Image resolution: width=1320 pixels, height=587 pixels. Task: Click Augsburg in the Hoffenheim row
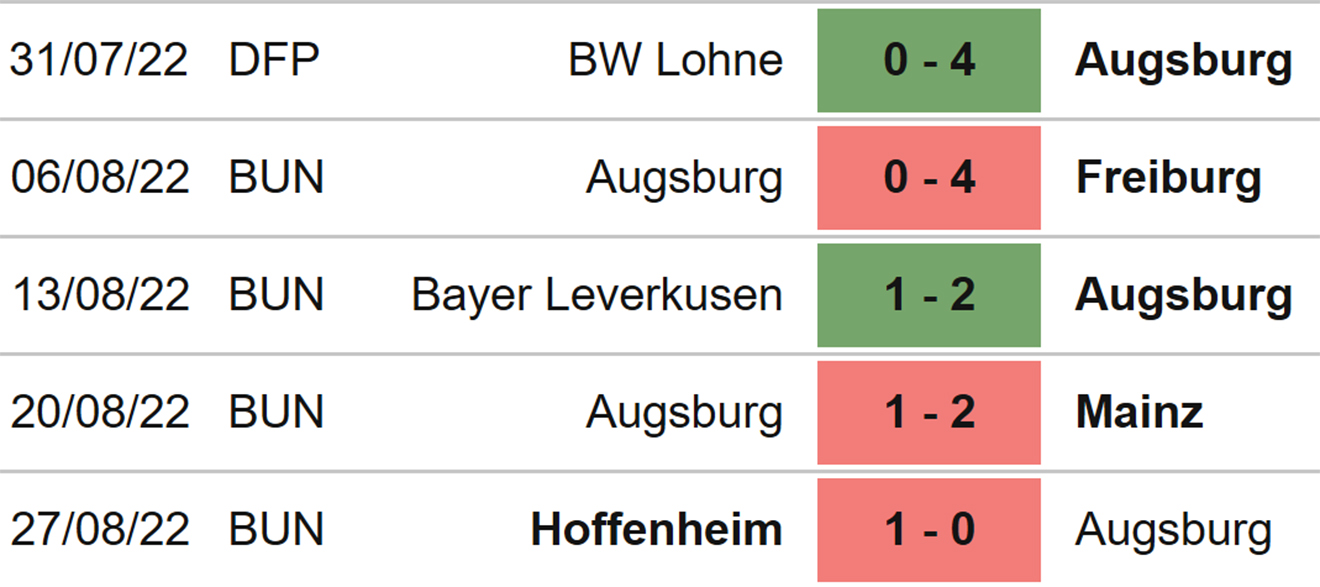click(x=1173, y=529)
